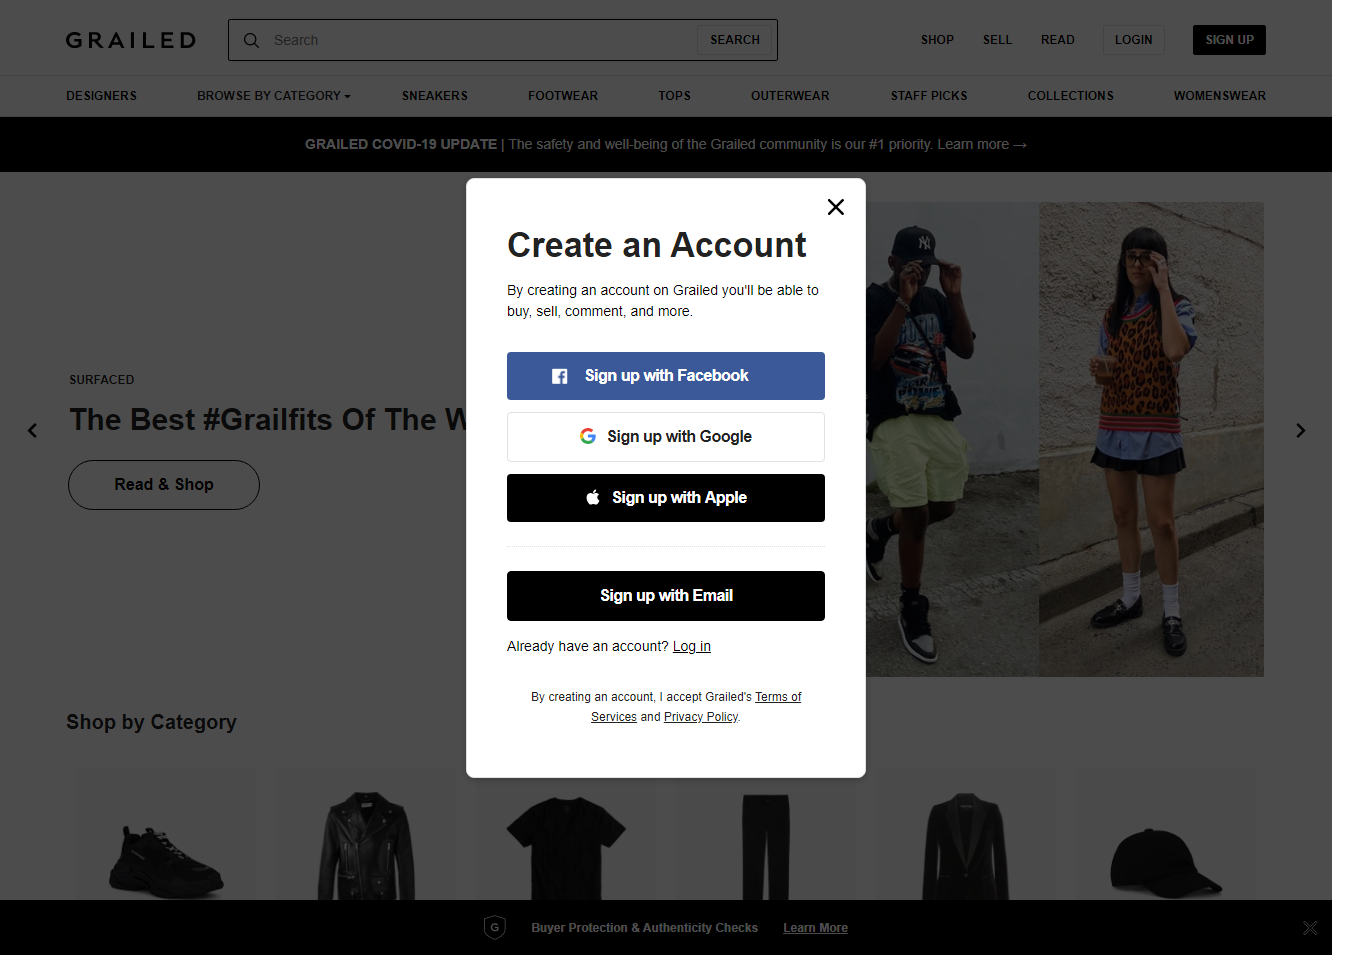
Task: Click the SEARCH button
Action: [735, 40]
